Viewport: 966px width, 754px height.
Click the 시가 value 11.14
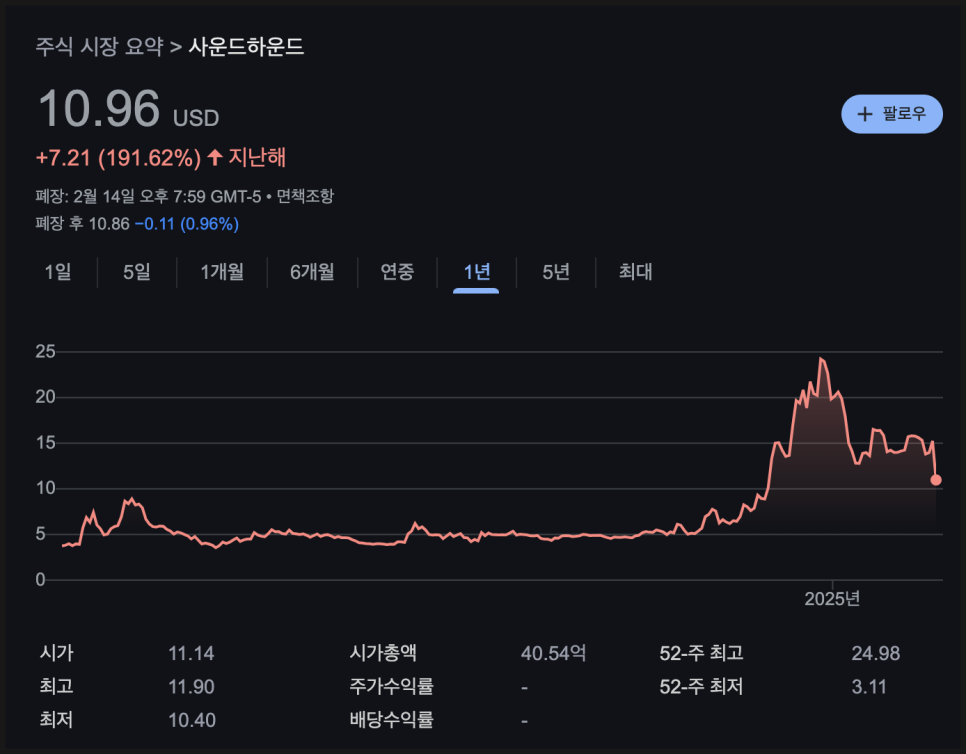tap(191, 654)
